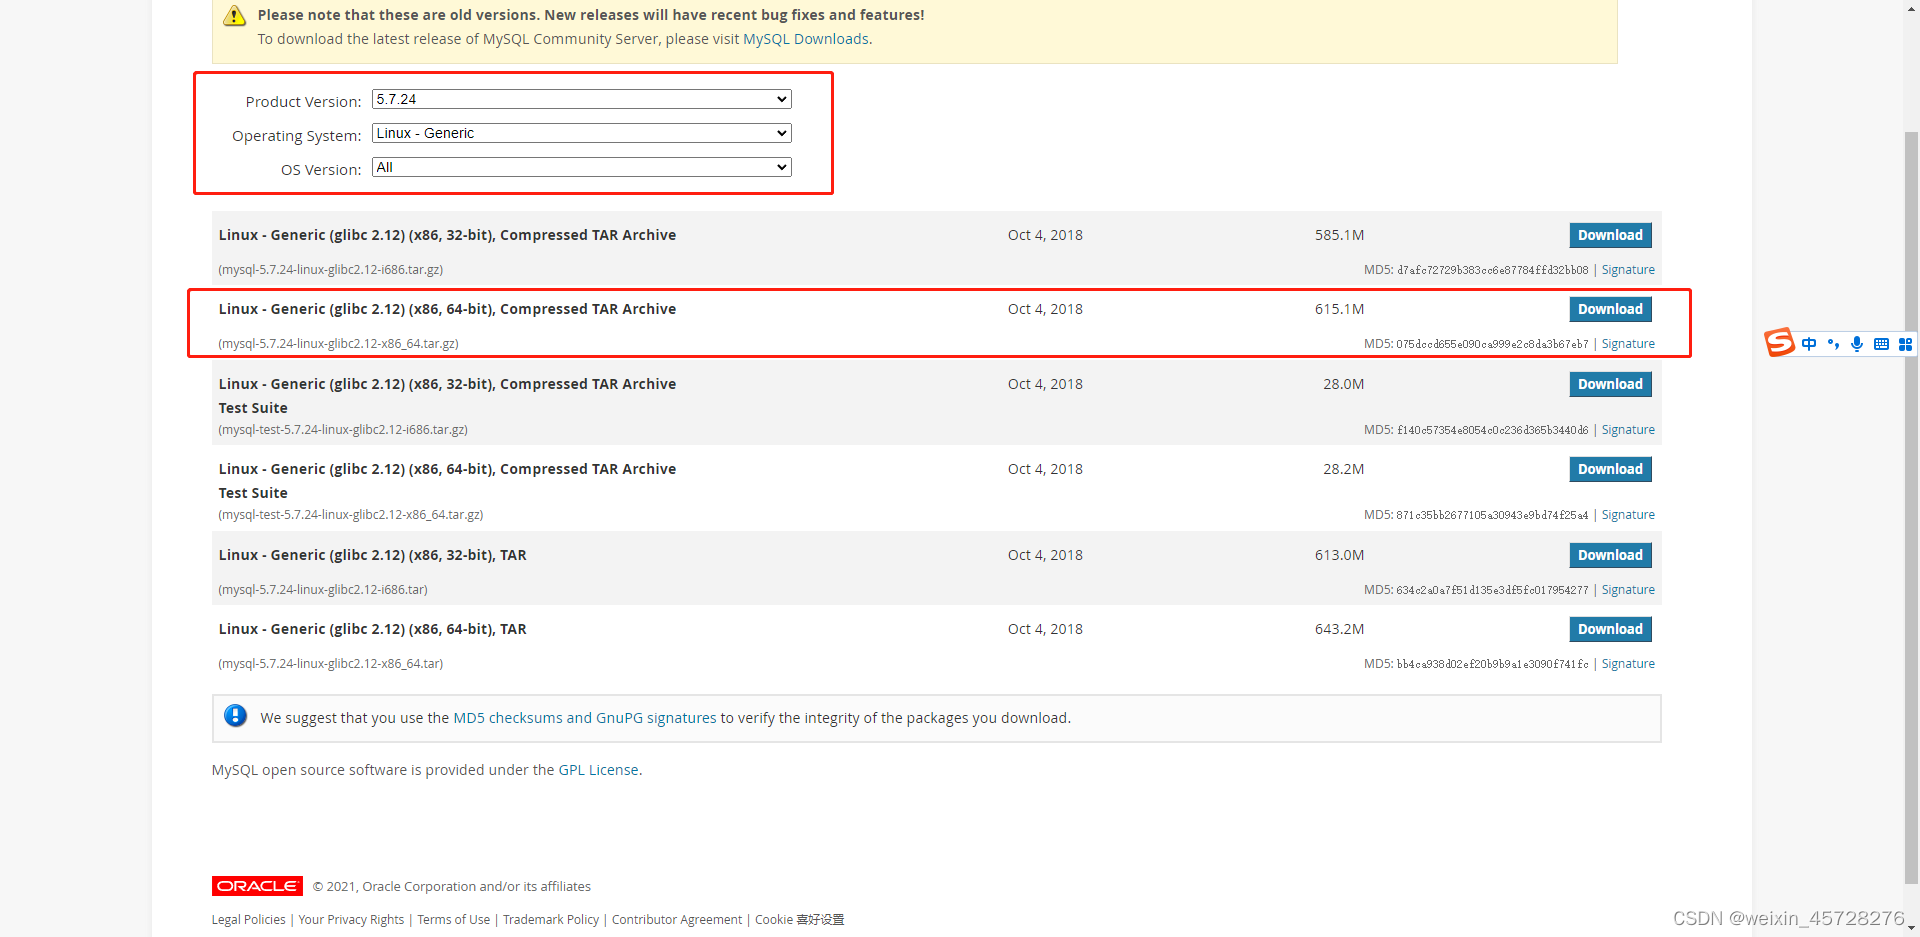This screenshot has width=1920, height=937.
Task: Click title Linux - Generic (x86, 64-bit), TAR
Action: [x=372, y=629]
